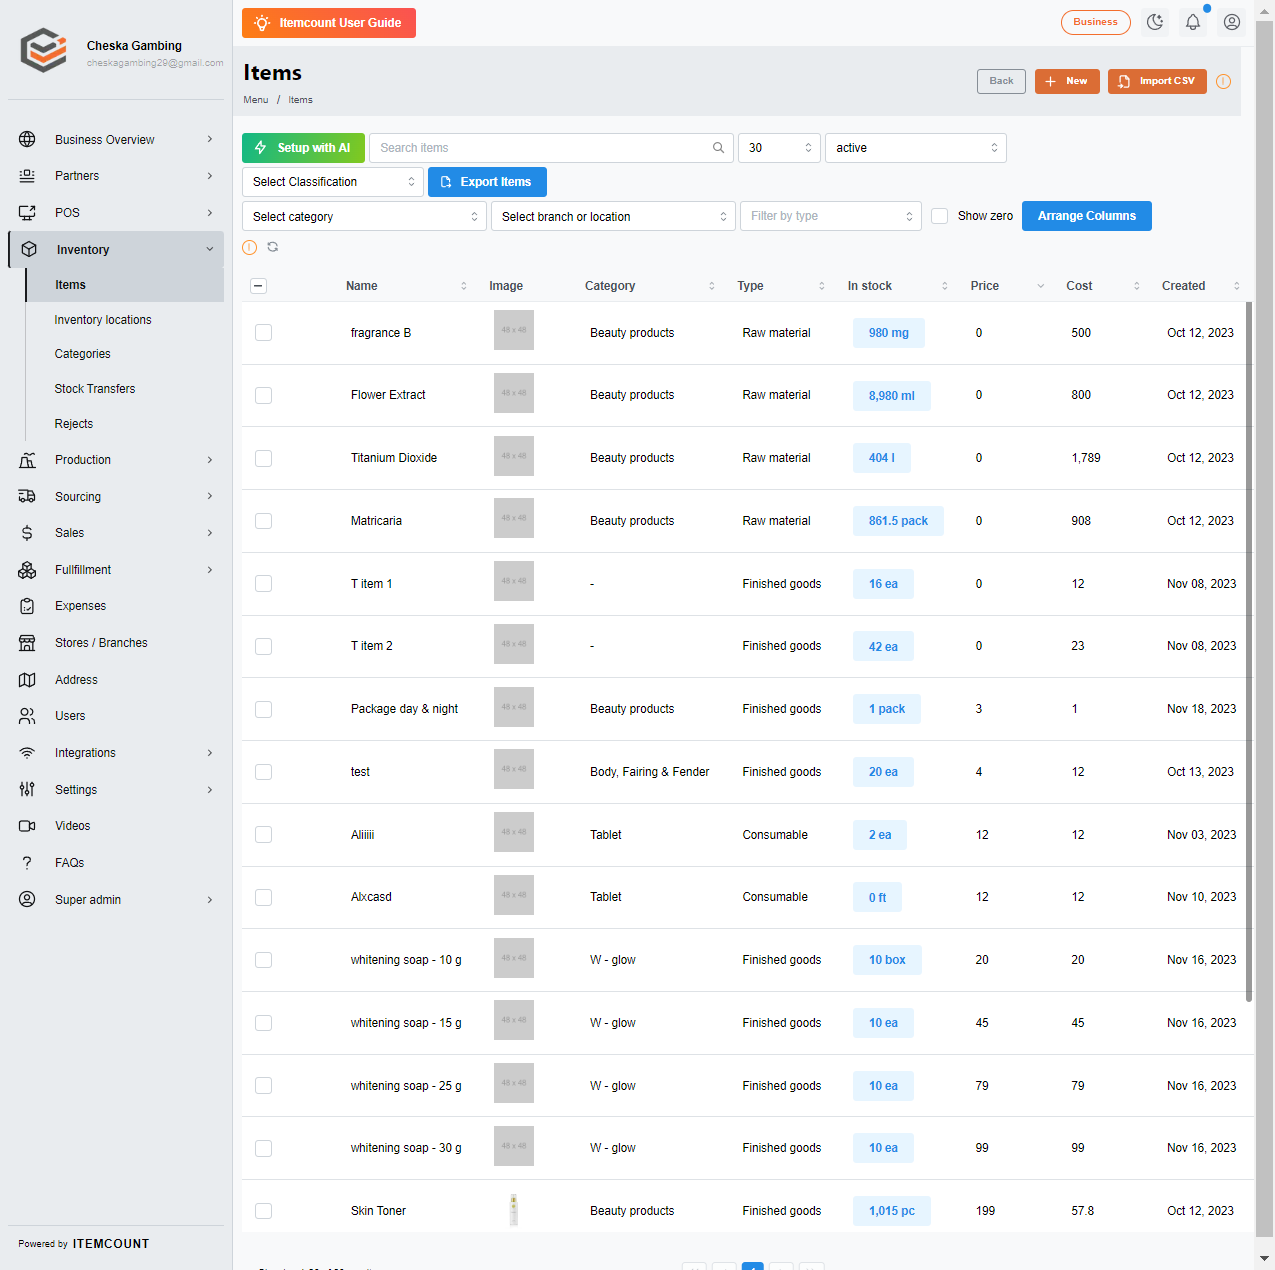The image size is (1275, 1270).
Task: Click the Sales dollar icon
Action: click(x=27, y=533)
